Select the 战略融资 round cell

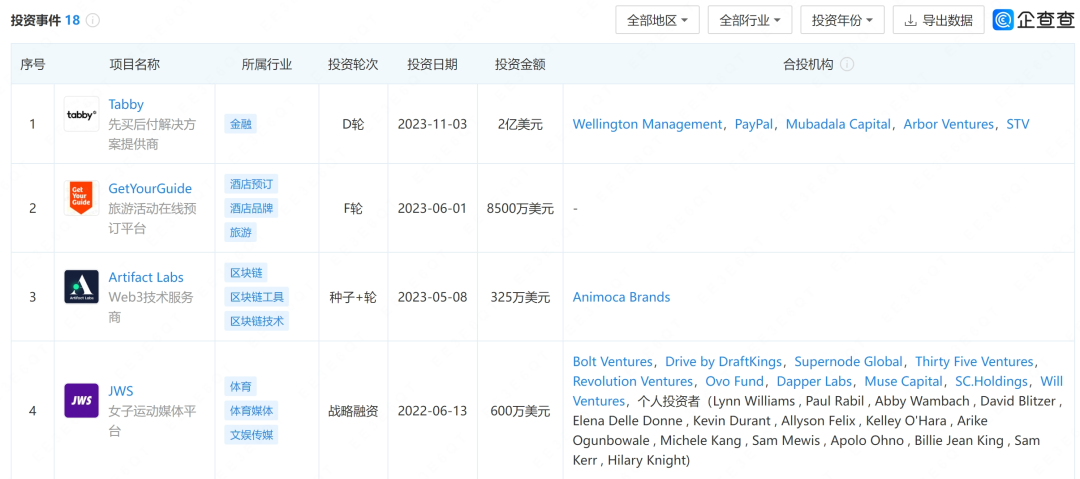[353, 411]
